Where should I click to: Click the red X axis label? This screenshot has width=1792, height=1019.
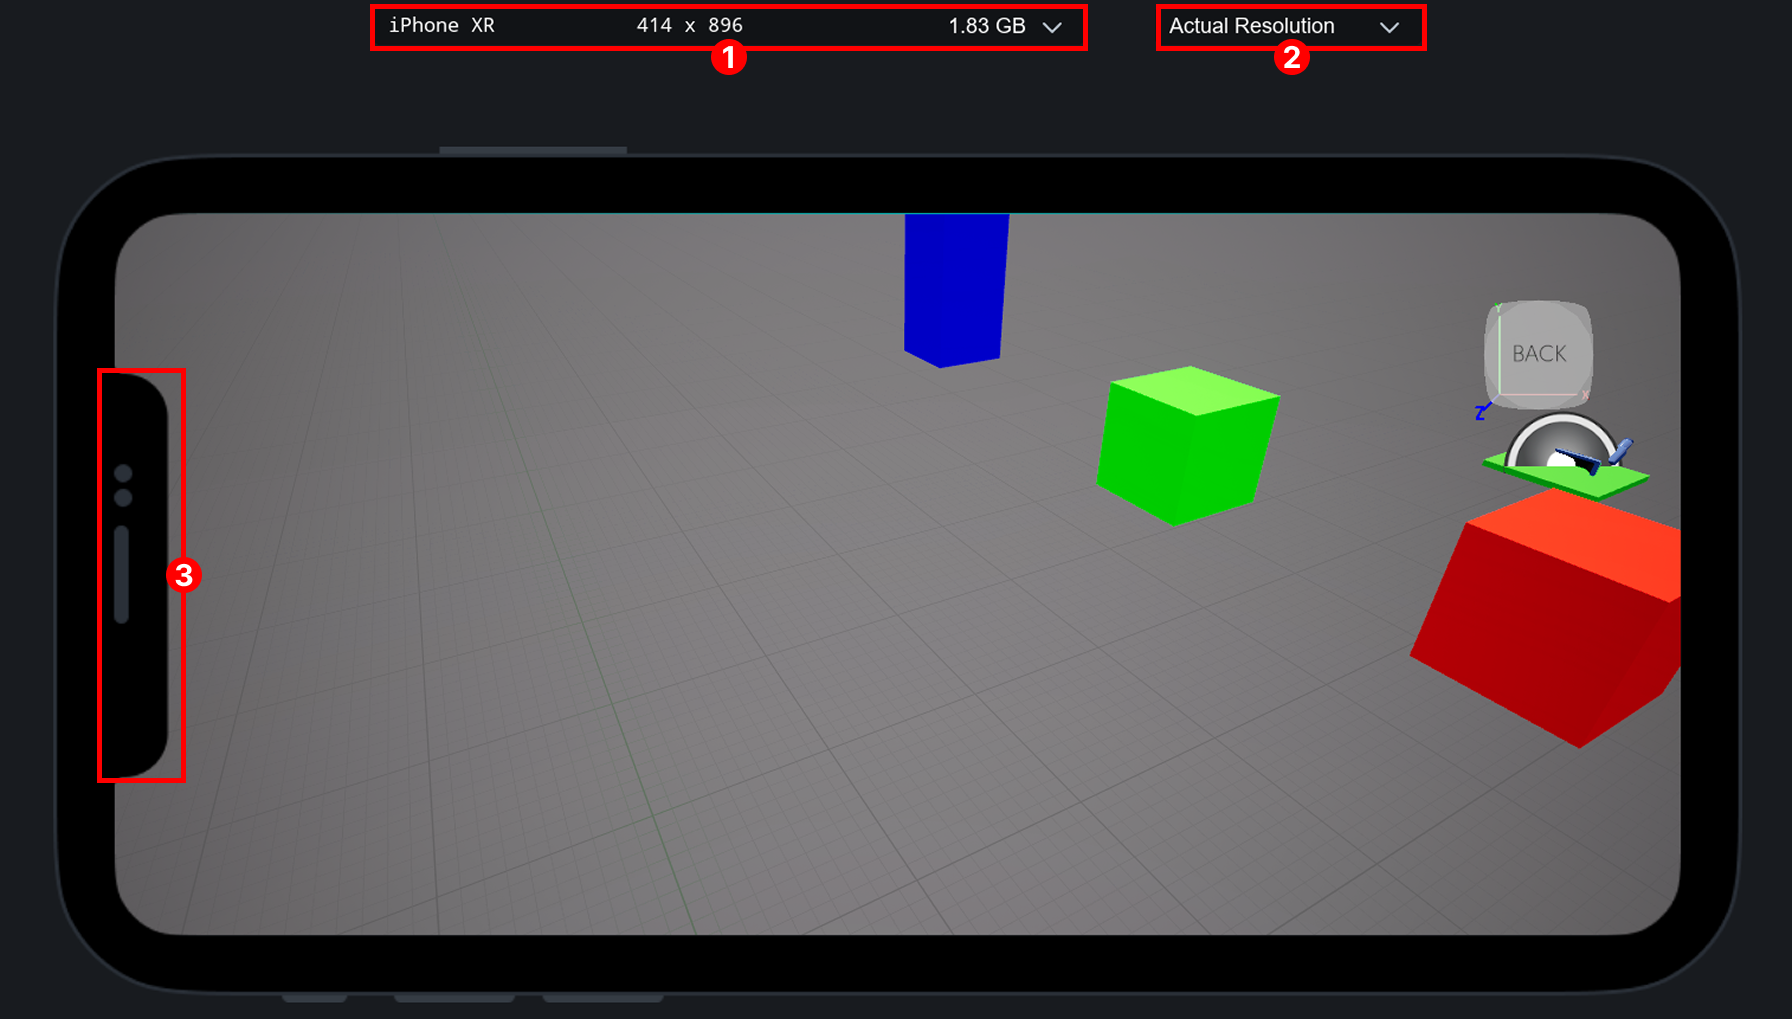coord(1586,396)
